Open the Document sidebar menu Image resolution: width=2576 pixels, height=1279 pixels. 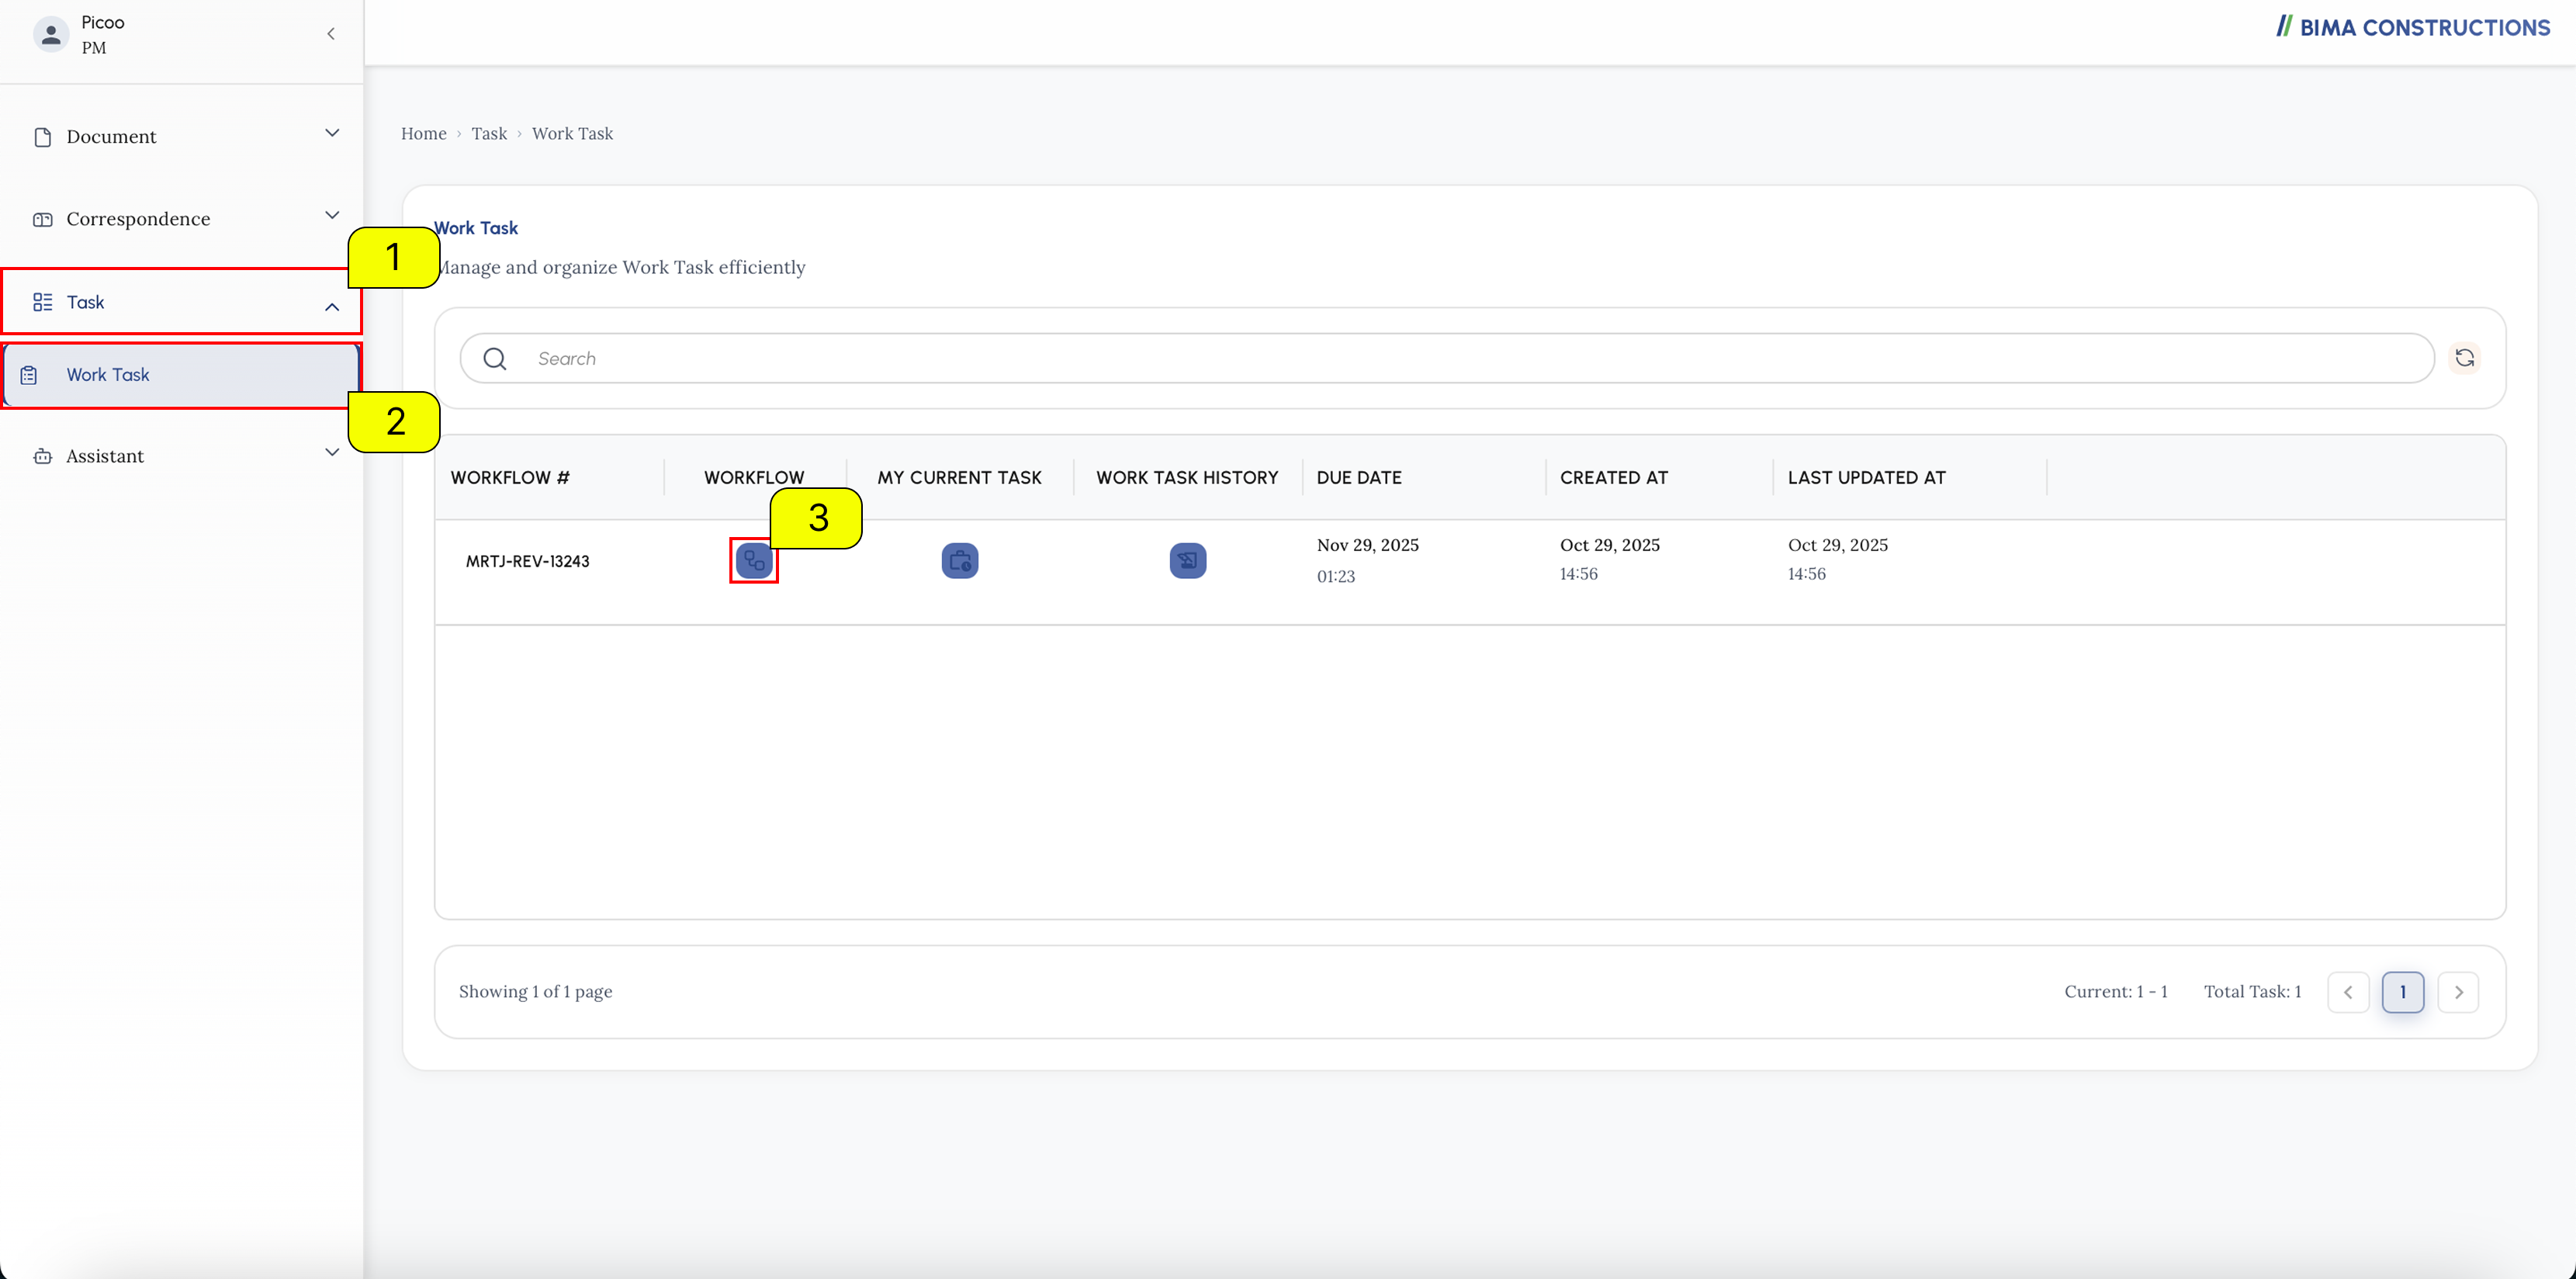pyautogui.click(x=182, y=136)
